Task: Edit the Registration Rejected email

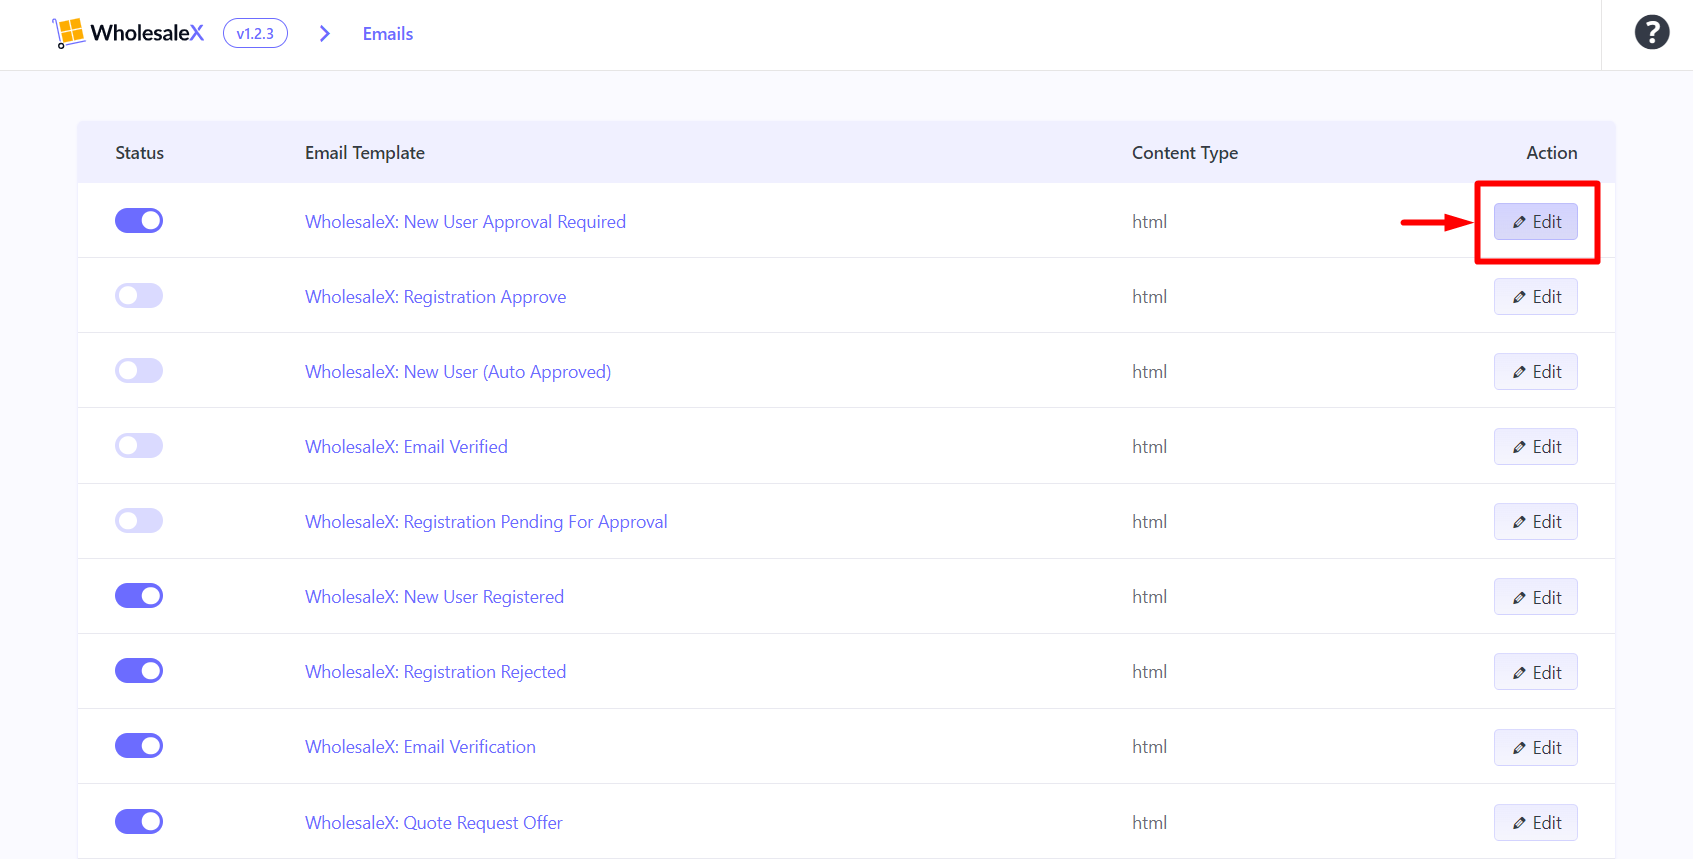Action: pyautogui.click(x=1535, y=672)
